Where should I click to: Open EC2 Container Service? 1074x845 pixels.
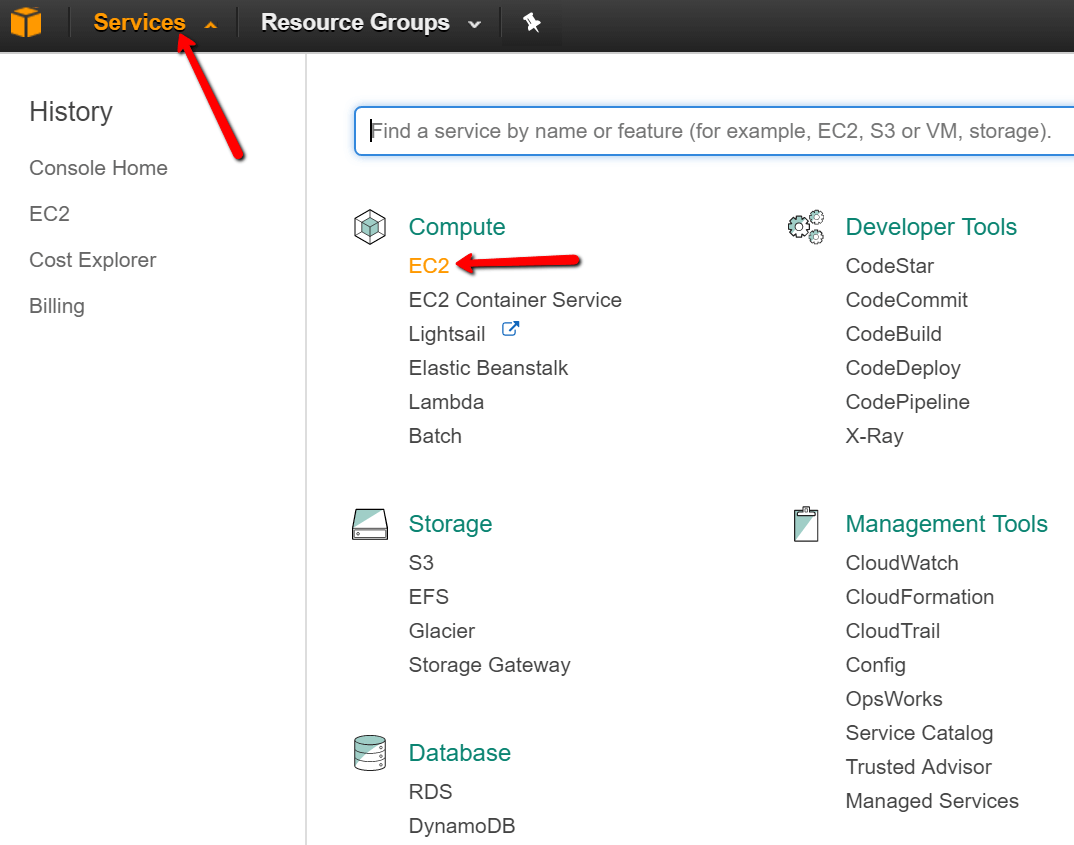[515, 300]
